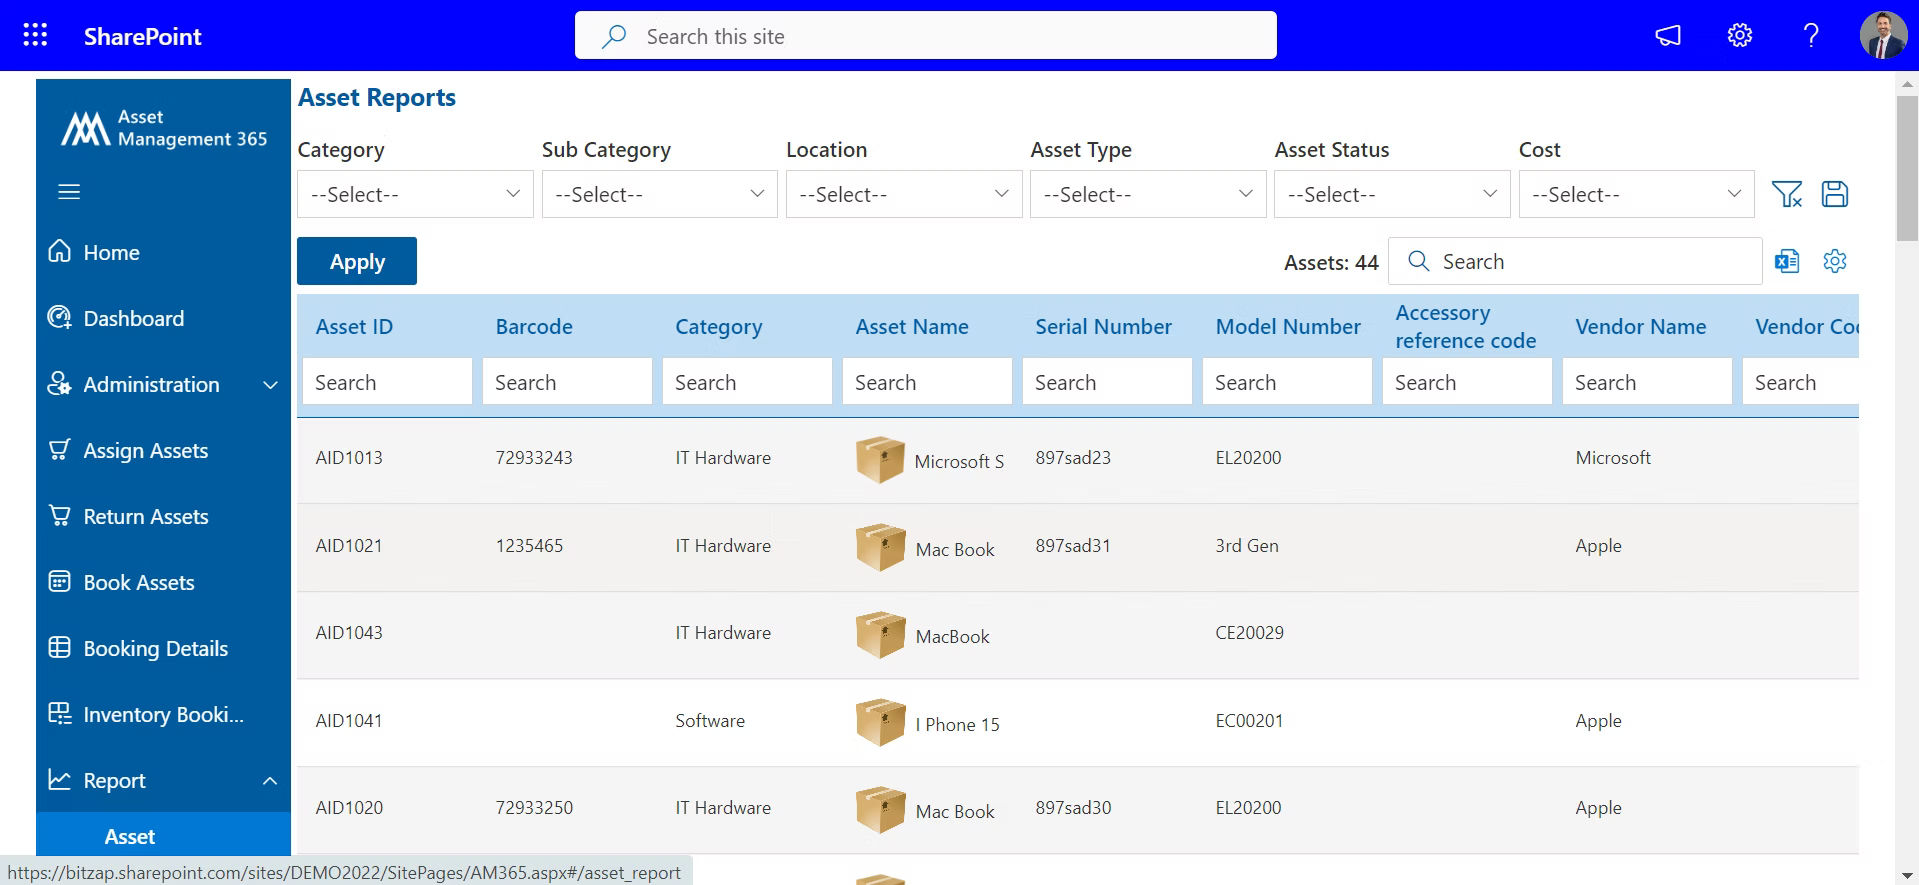Export the asset report to Excel
1919x885 pixels.
pos(1786,262)
